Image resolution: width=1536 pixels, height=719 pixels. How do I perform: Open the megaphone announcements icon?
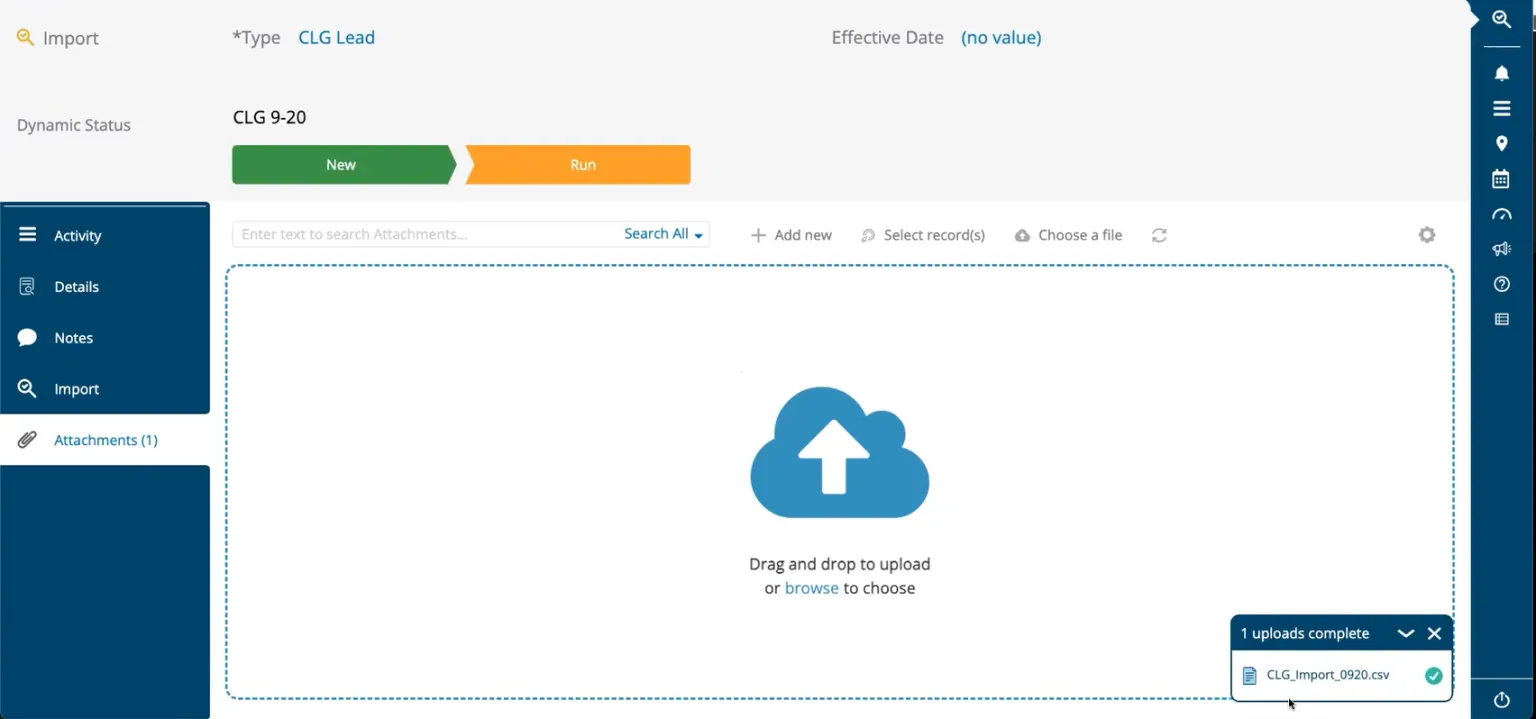1501,249
